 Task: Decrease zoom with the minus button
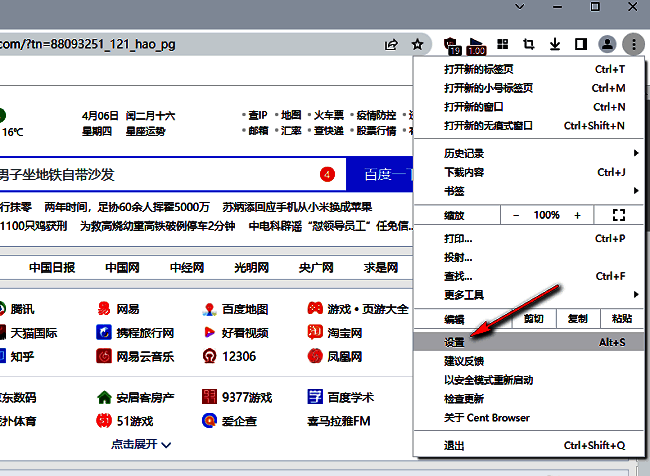click(516, 215)
